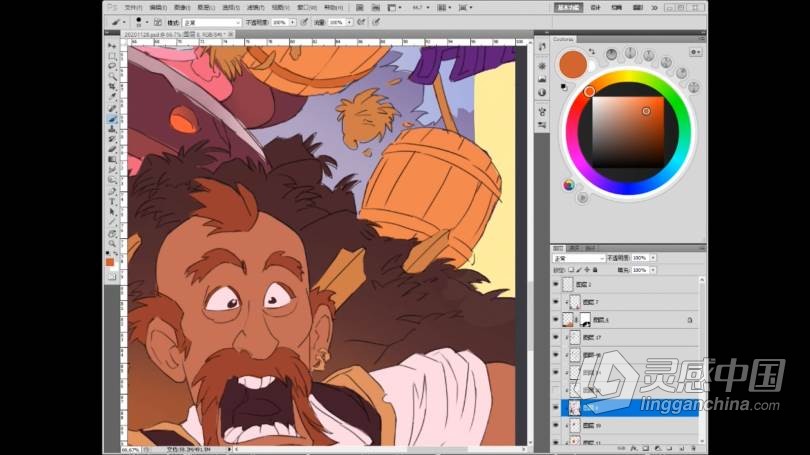This screenshot has width=810, height=455.
Task: Select the Eyedropper tool
Action: click(112, 97)
